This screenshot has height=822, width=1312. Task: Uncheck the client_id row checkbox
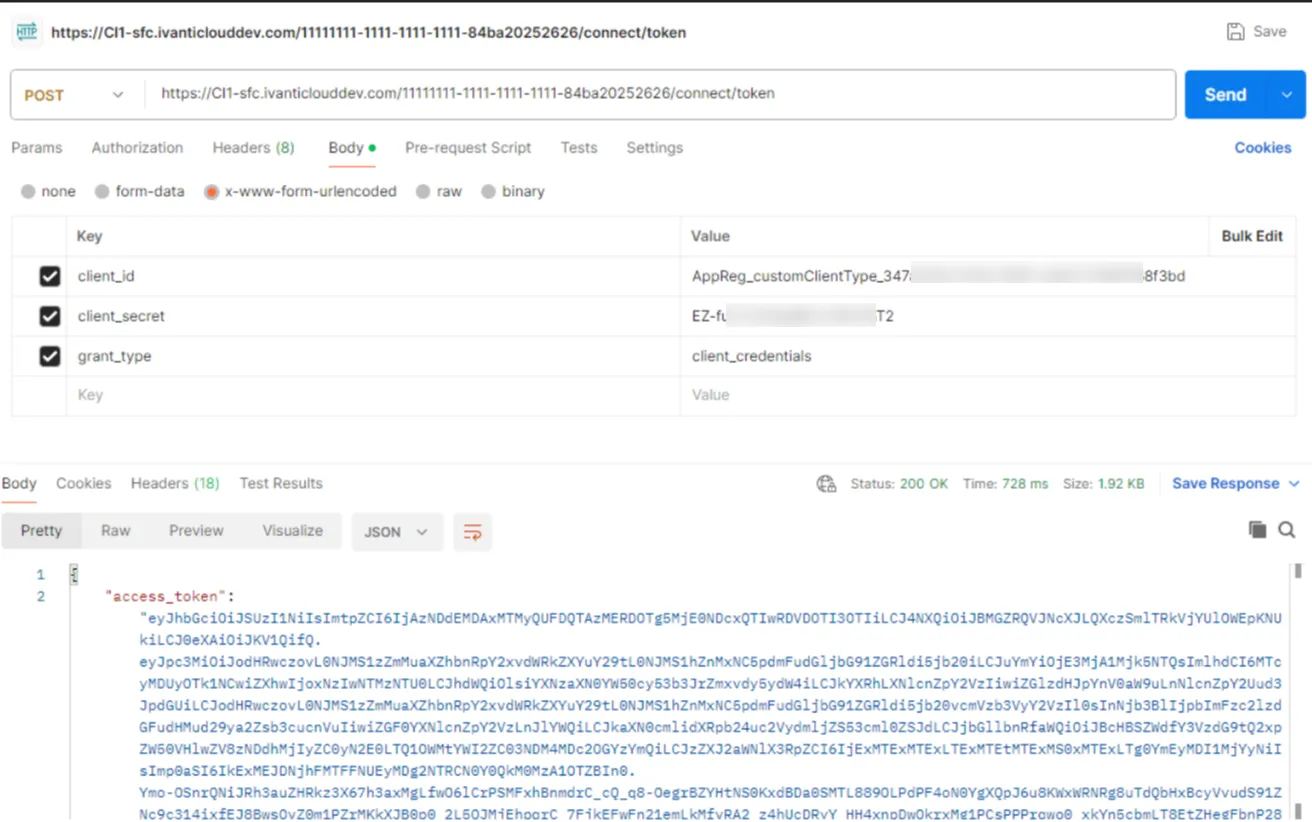pos(49,276)
